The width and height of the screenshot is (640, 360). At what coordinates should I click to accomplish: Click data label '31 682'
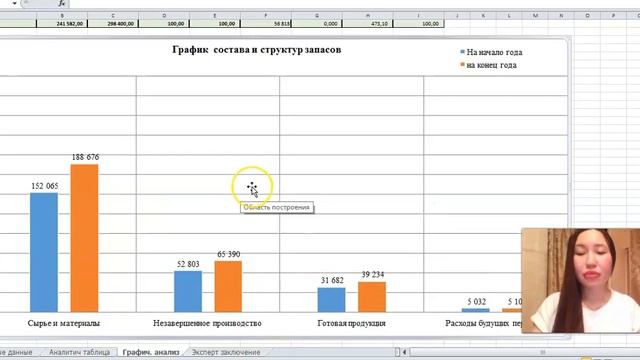point(332,280)
